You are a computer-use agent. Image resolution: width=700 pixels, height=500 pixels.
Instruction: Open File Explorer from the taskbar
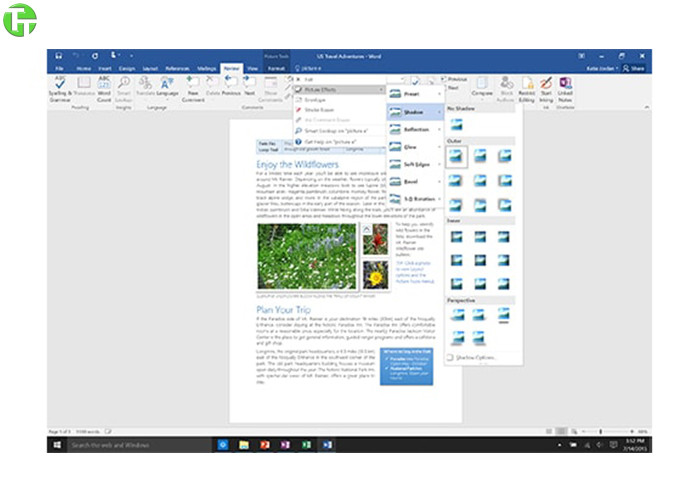click(244, 445)
